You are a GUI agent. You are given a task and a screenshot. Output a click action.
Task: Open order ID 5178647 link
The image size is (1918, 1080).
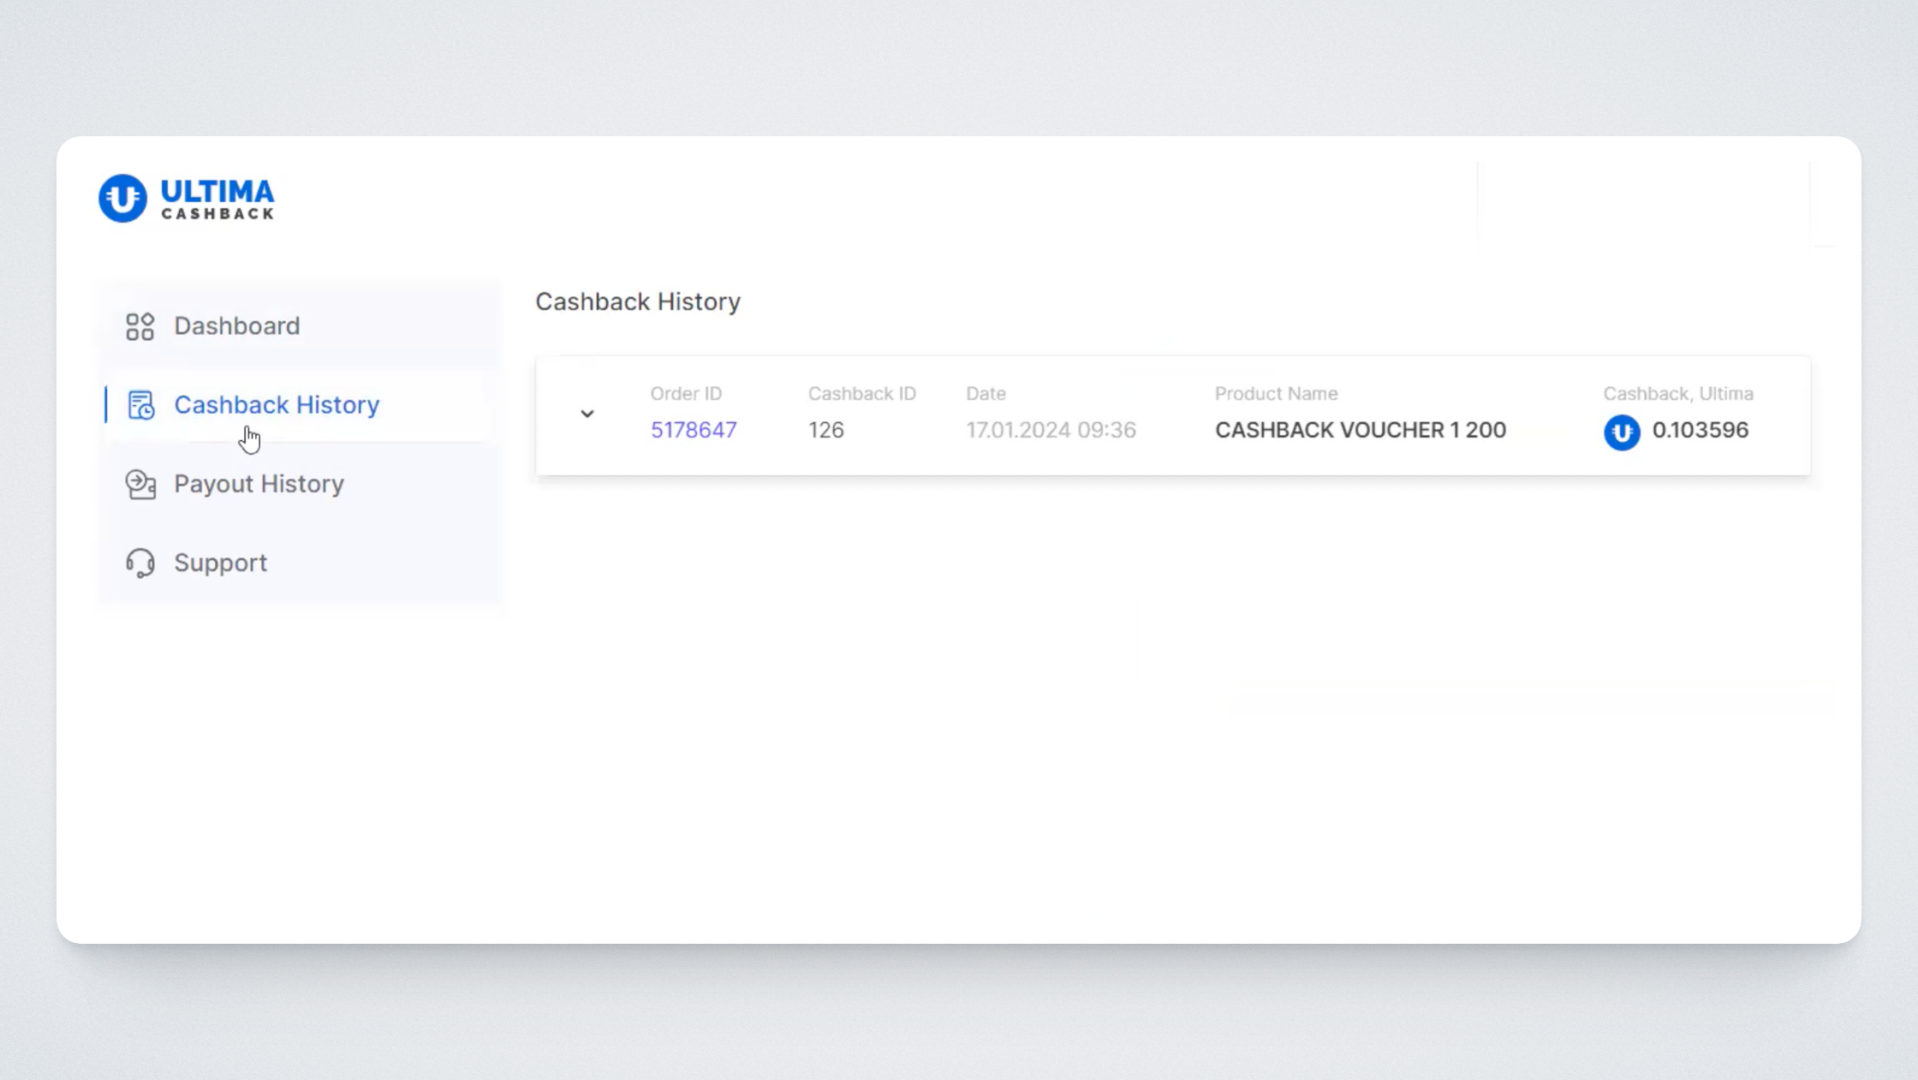(693, 430)
